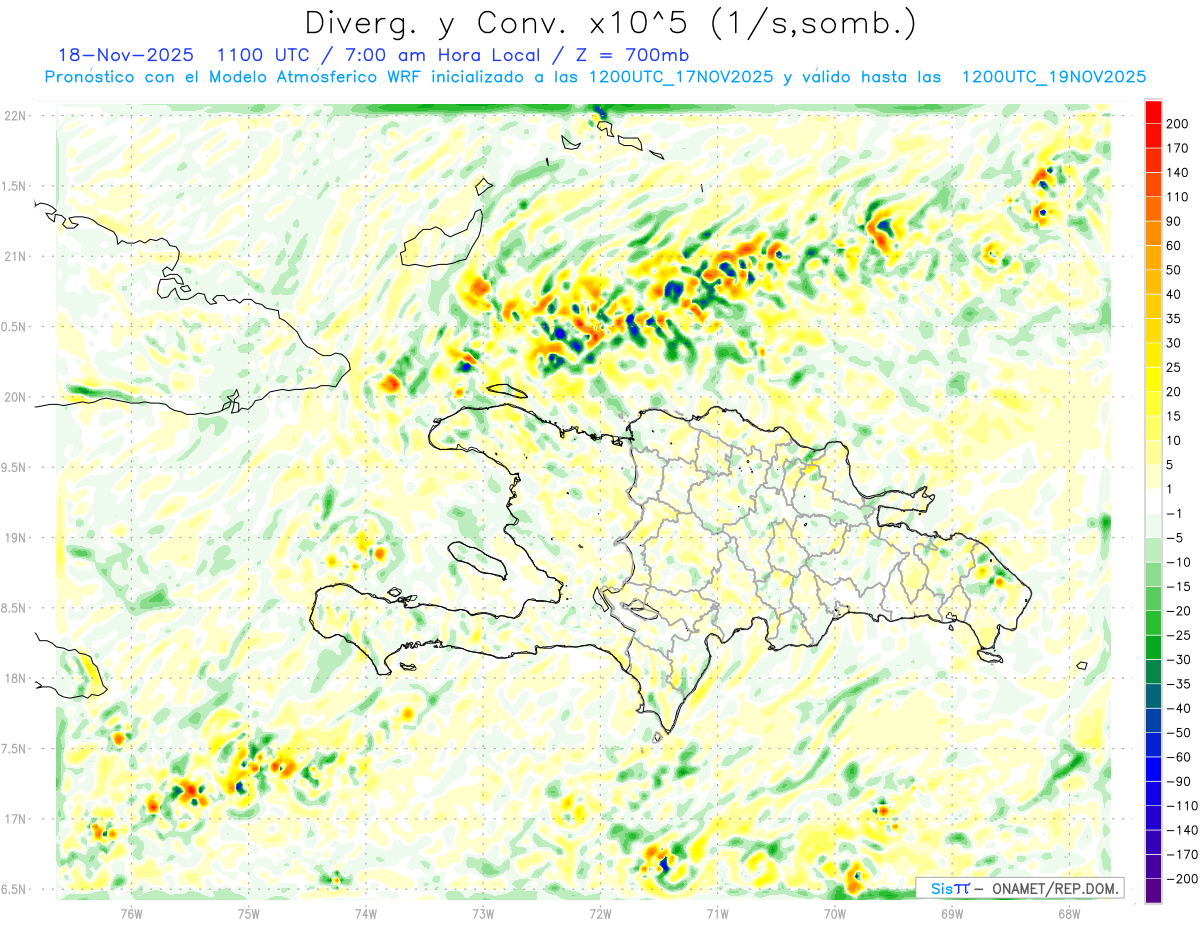Click the '-20' colorbar label
Image resolution: width=1200 pixels, height=927 pixels.
tap(1178, 611)
